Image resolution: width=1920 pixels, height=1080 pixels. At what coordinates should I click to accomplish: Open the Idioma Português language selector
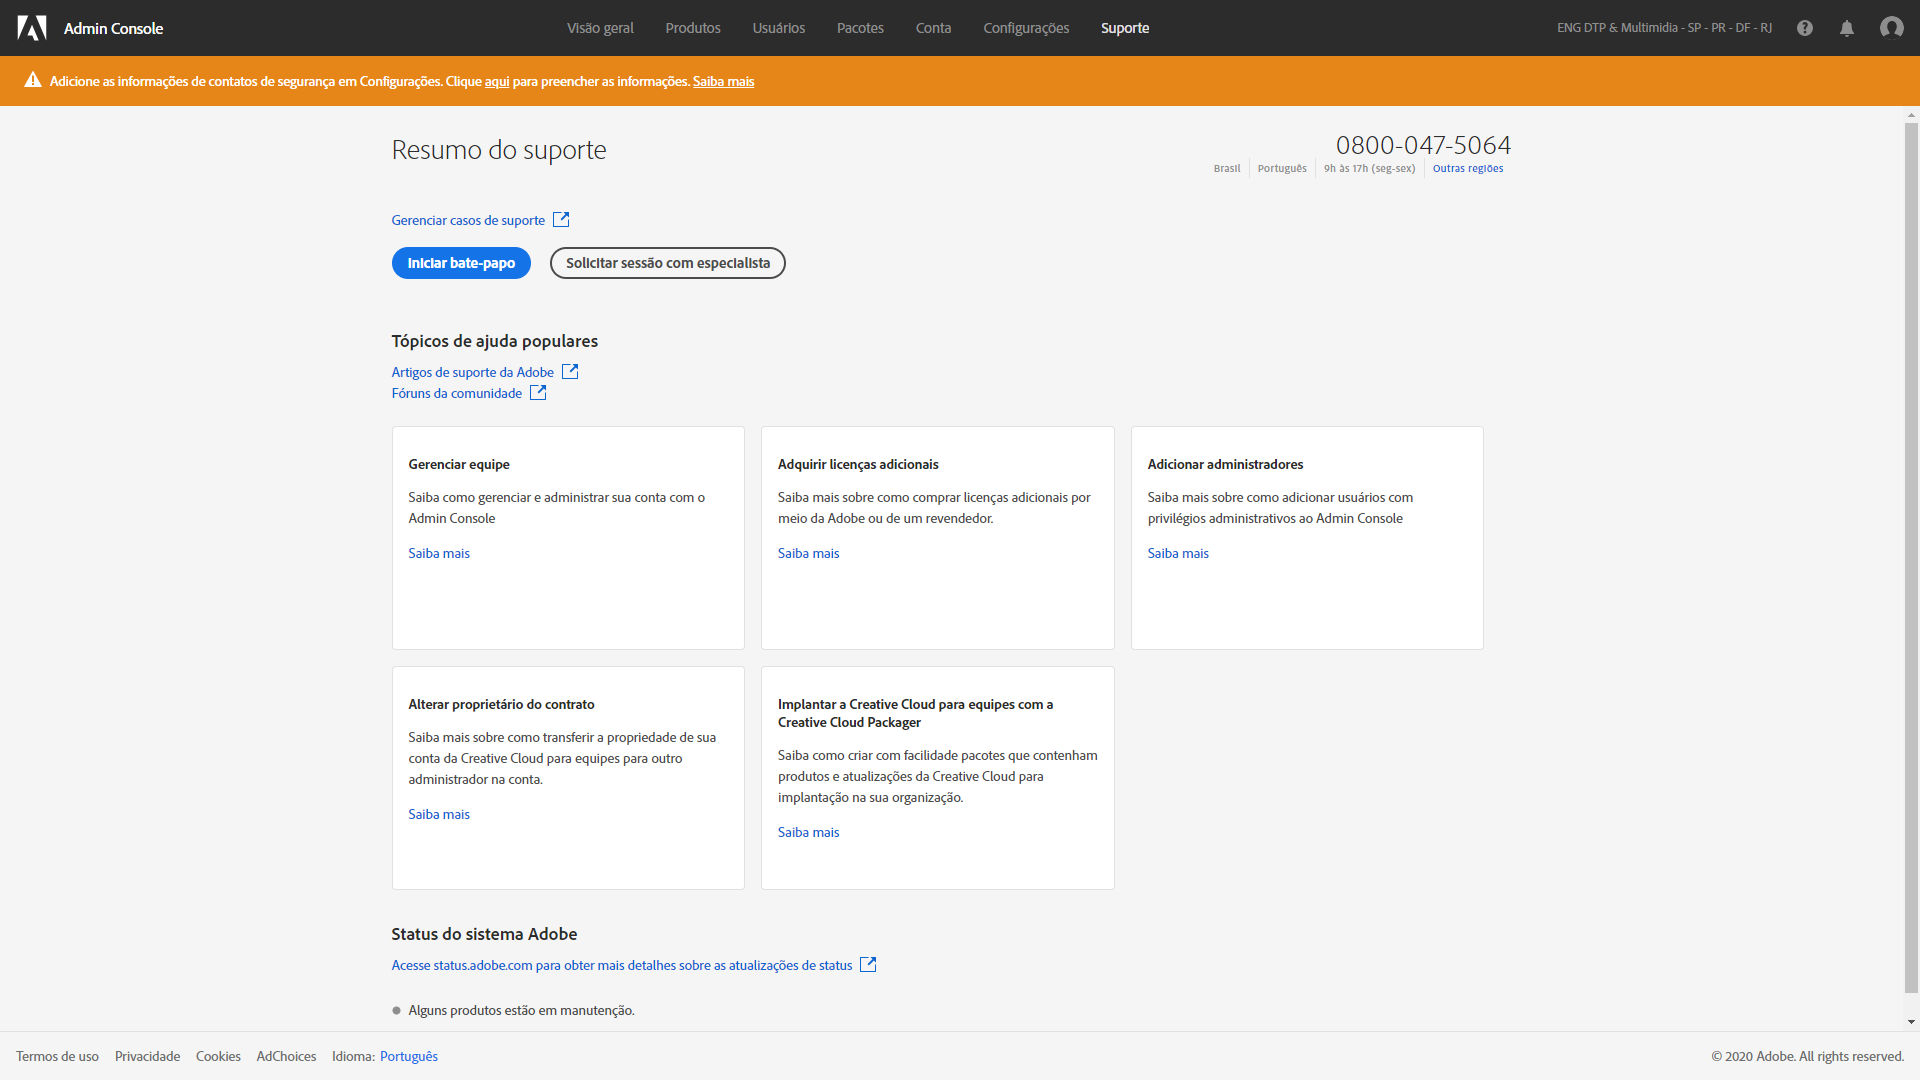tap(409, 1056)
